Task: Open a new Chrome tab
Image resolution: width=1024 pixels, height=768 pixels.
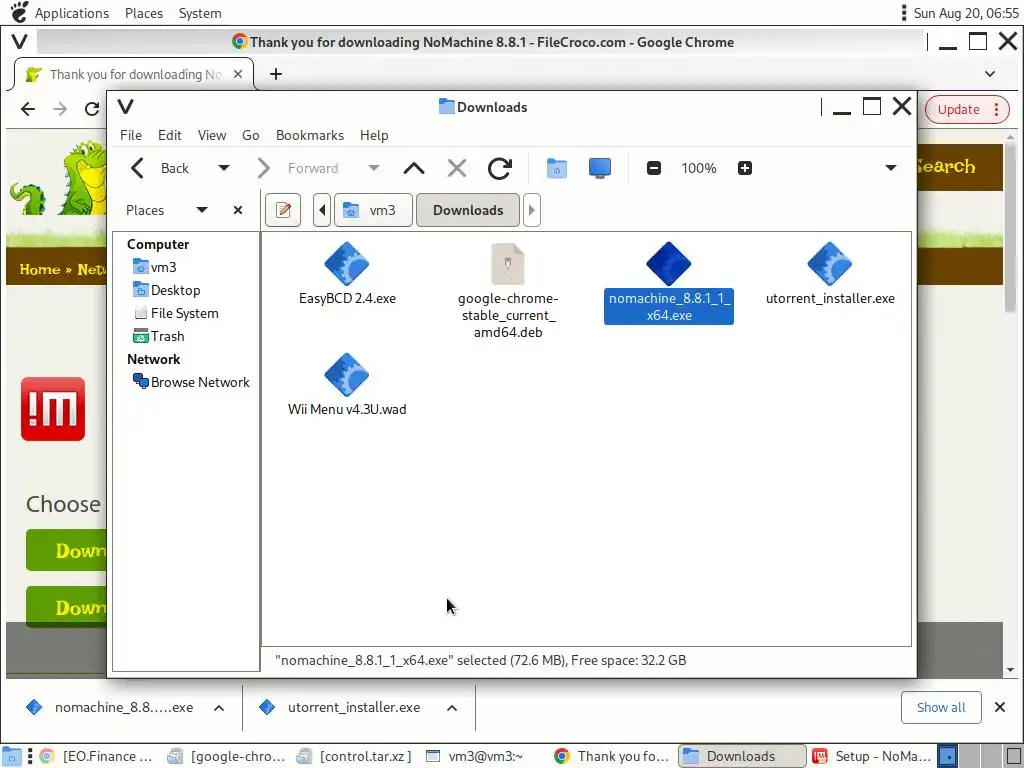Action: click(276, 74)
